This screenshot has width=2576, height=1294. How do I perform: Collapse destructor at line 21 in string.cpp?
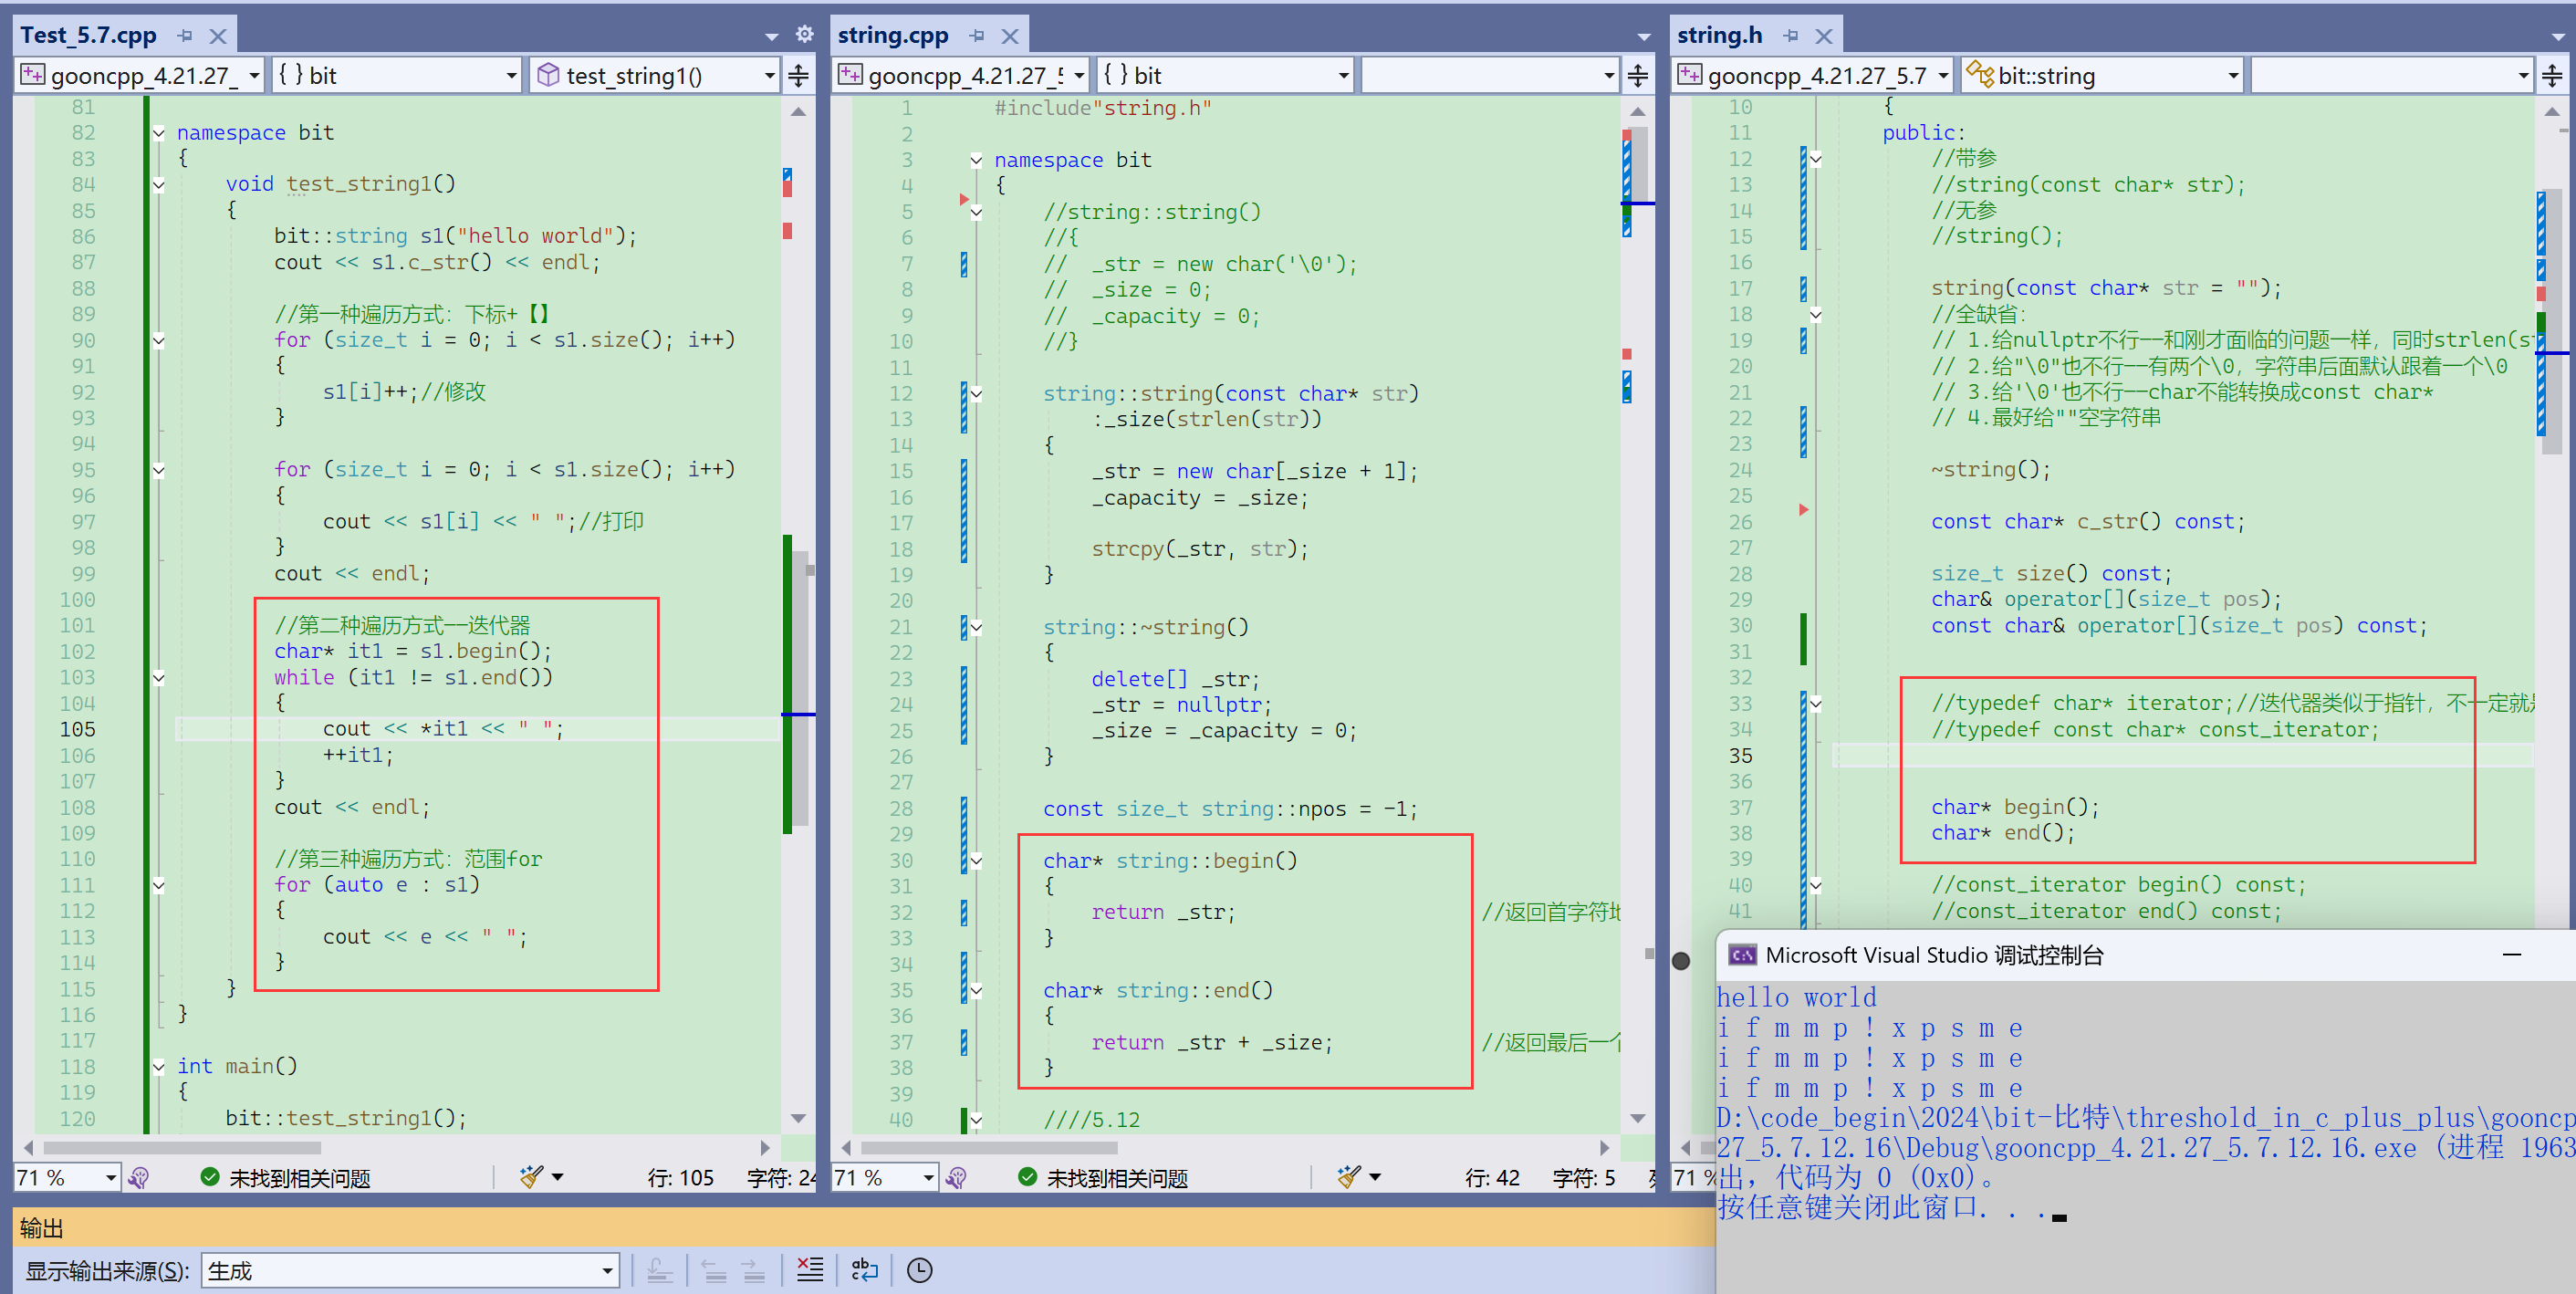(x=976, y=628)
